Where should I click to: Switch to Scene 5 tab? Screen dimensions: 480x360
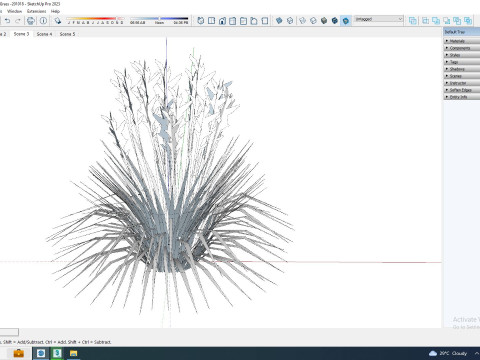click(67, 34)
